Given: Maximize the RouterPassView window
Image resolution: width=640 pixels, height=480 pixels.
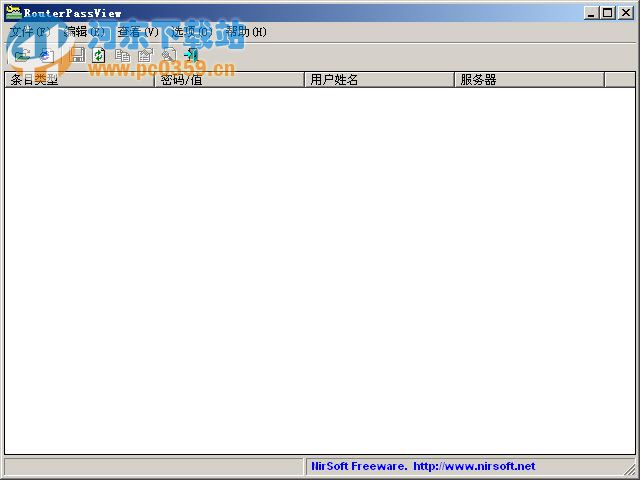Looking at the screenshot, I should tap(608, 13).
